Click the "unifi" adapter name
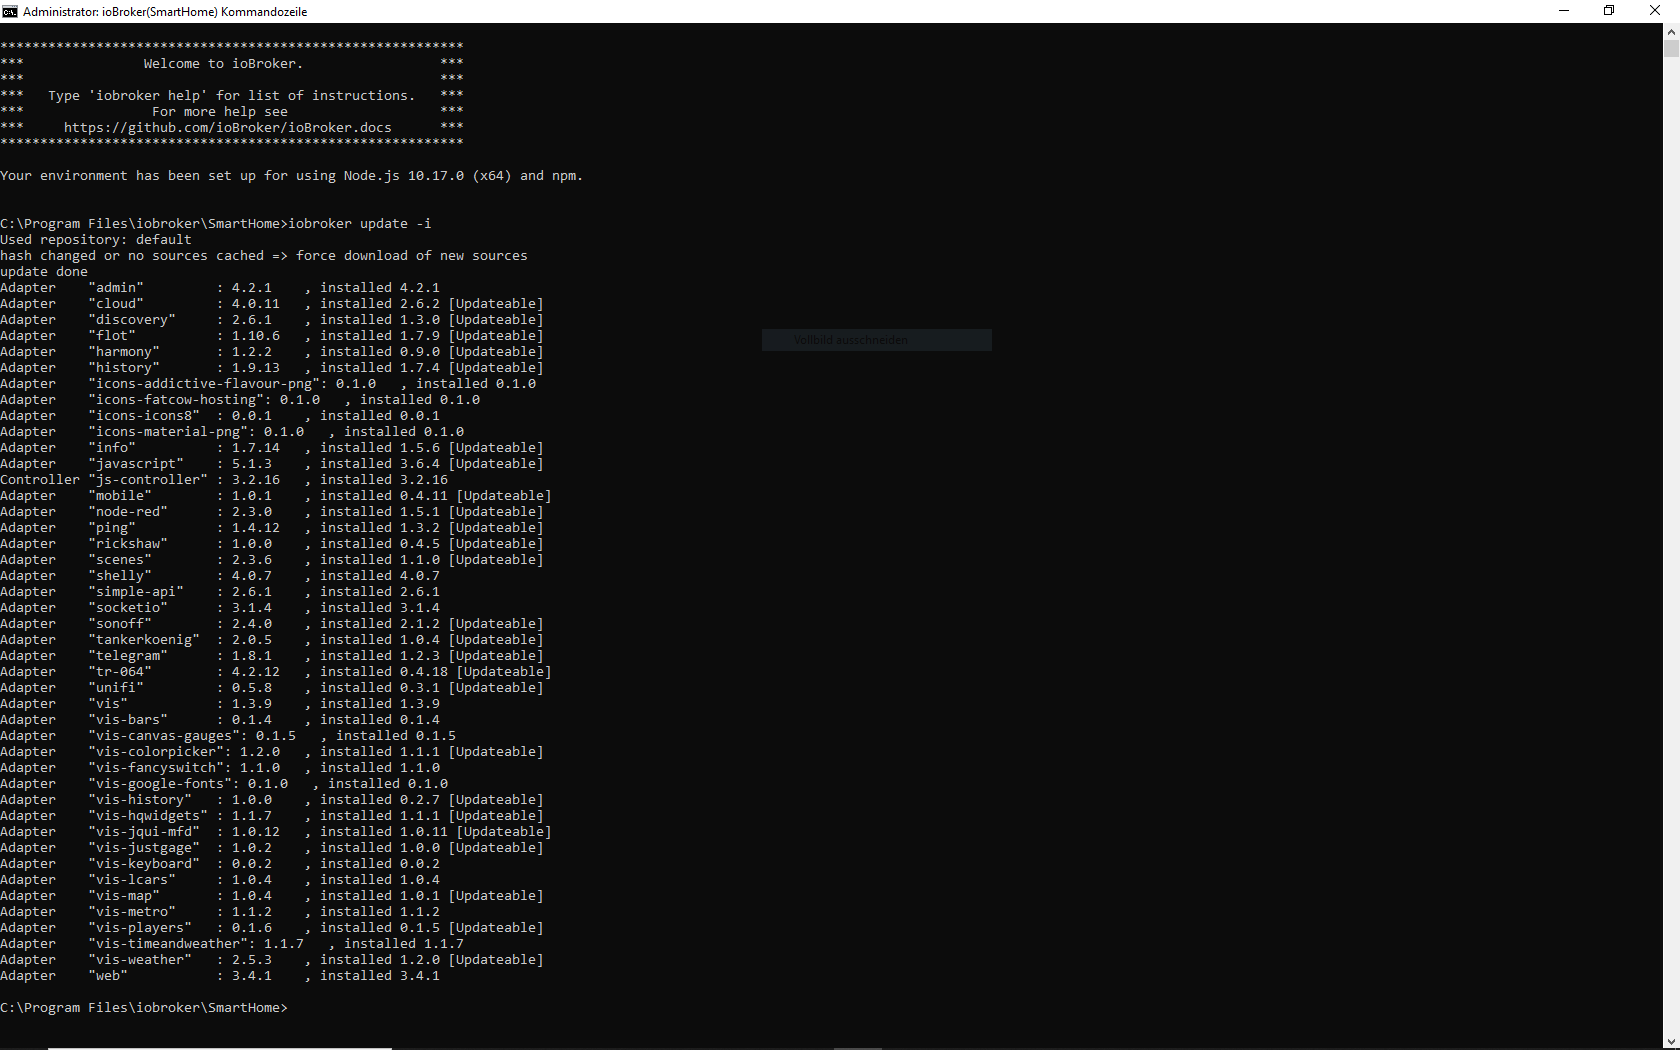This screenshot has height=1050, width=1680. [116, 688]
